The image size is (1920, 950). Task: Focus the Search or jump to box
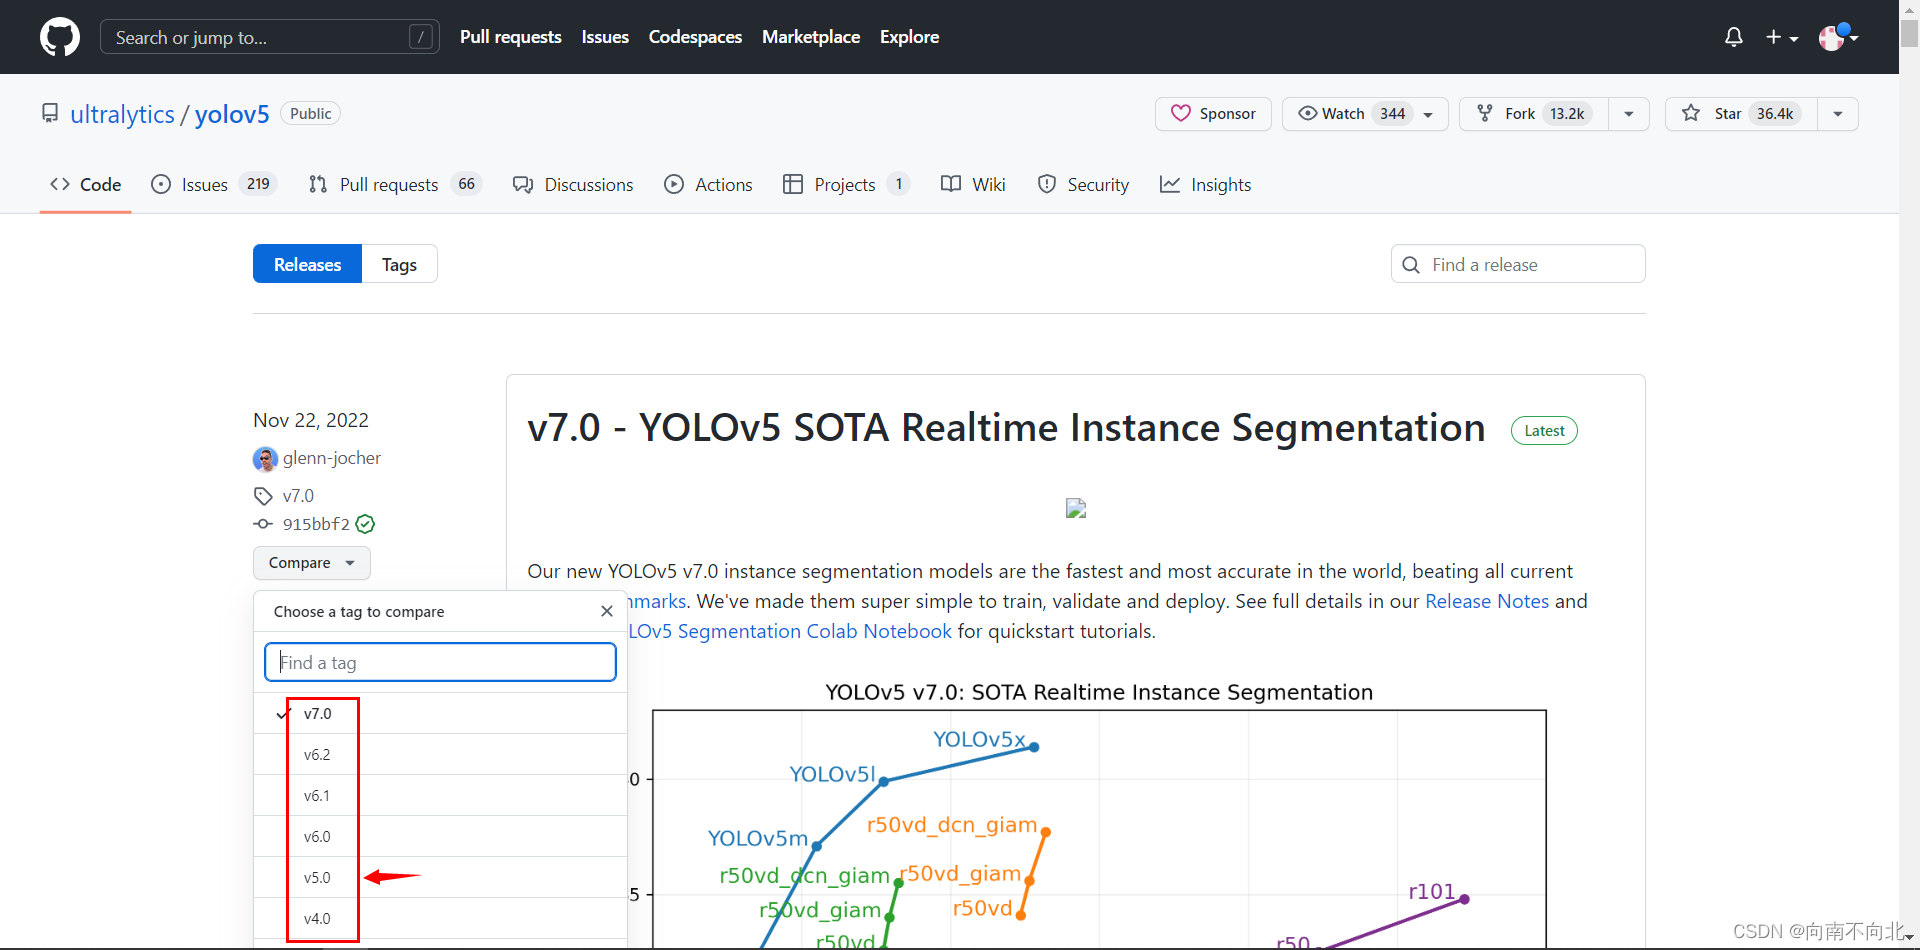click(270, 37)
